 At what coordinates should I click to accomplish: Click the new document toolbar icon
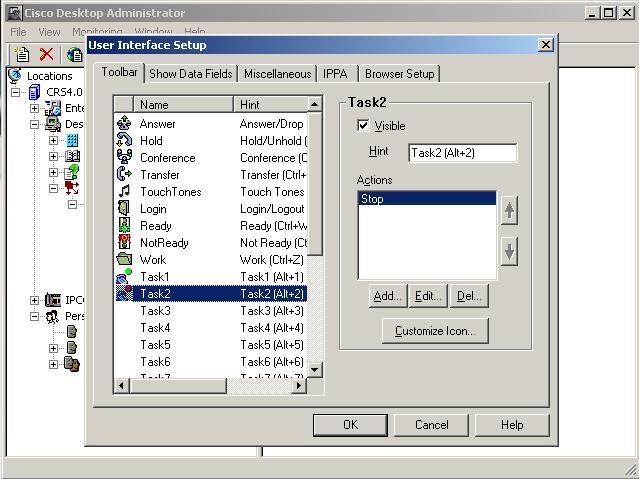[22, 54]
